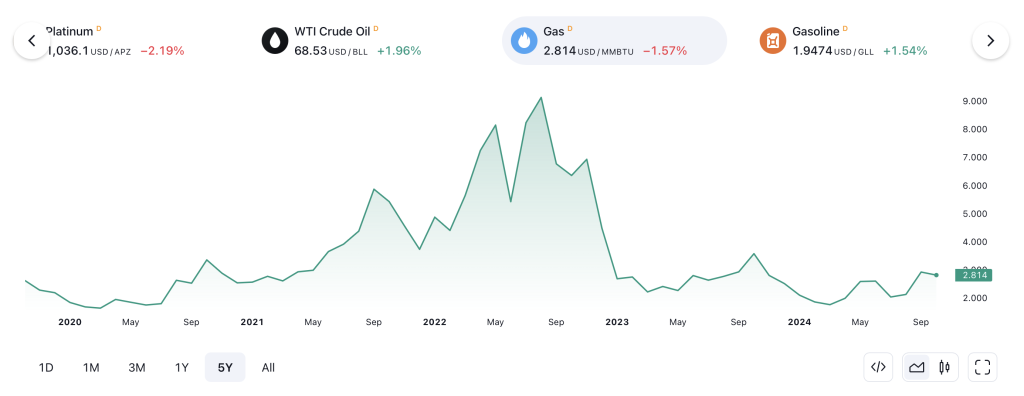The image size is (1024, 396).
Task: Click the blue Gas flame icon
Action: tap(524, 41)
